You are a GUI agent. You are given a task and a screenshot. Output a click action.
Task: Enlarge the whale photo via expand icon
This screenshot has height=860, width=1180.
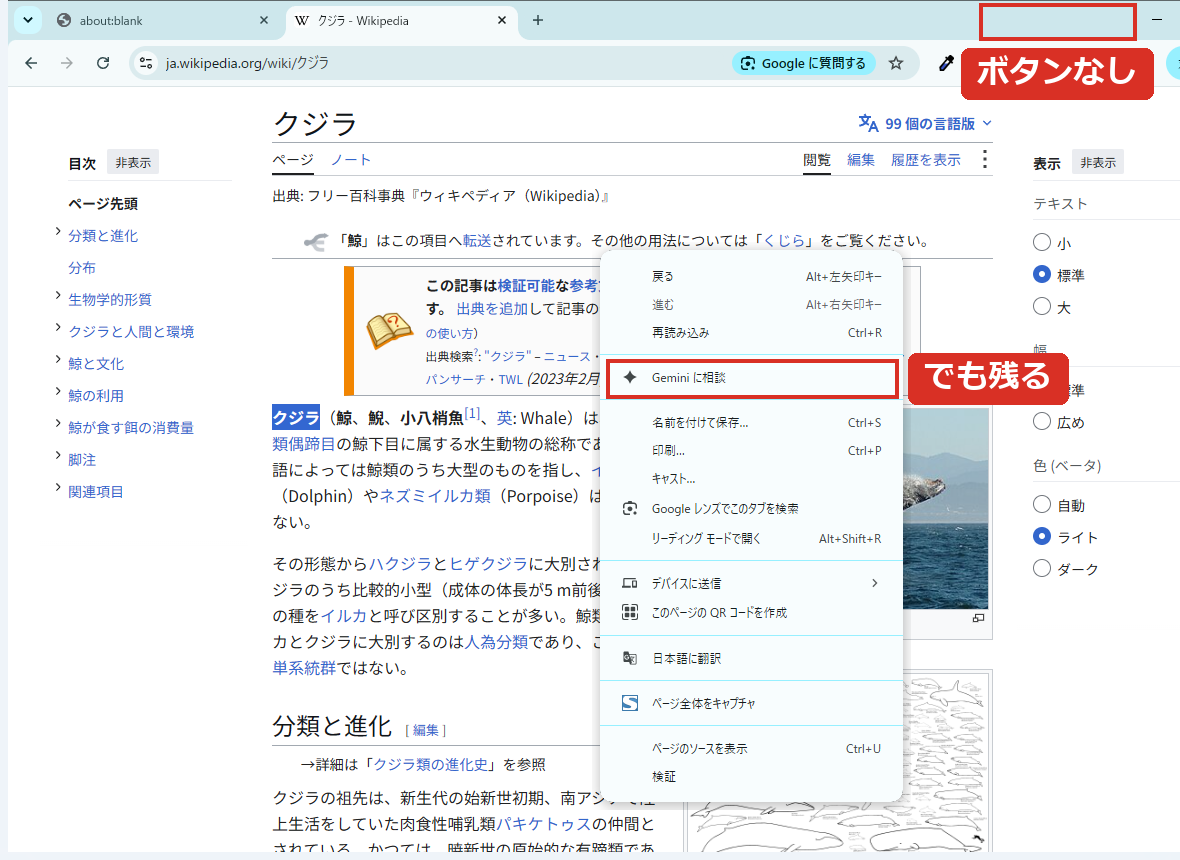coord(978,618)
